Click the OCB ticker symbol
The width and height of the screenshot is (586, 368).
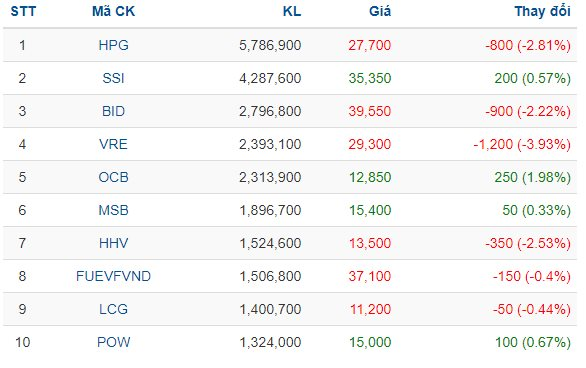click(x=113, y=177)
